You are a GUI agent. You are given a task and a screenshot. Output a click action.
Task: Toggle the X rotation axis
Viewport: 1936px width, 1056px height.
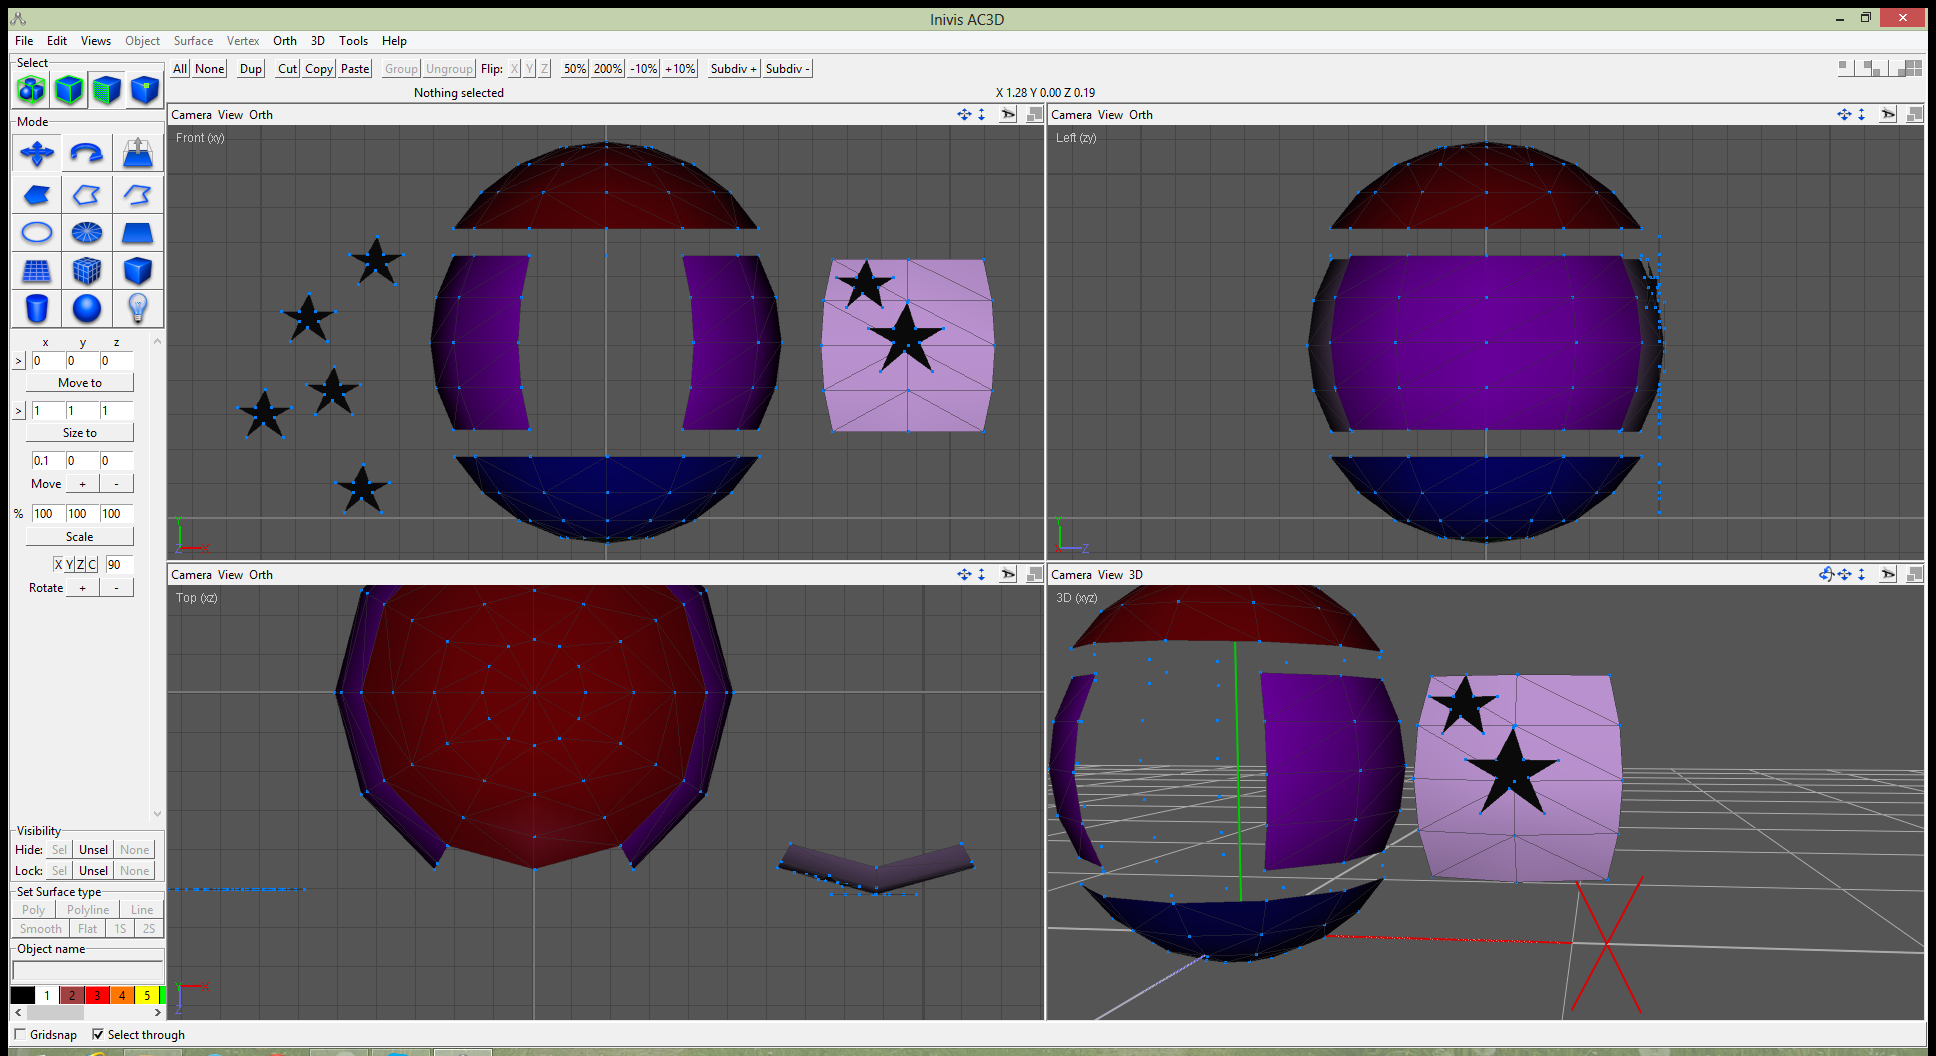(58, 565)
